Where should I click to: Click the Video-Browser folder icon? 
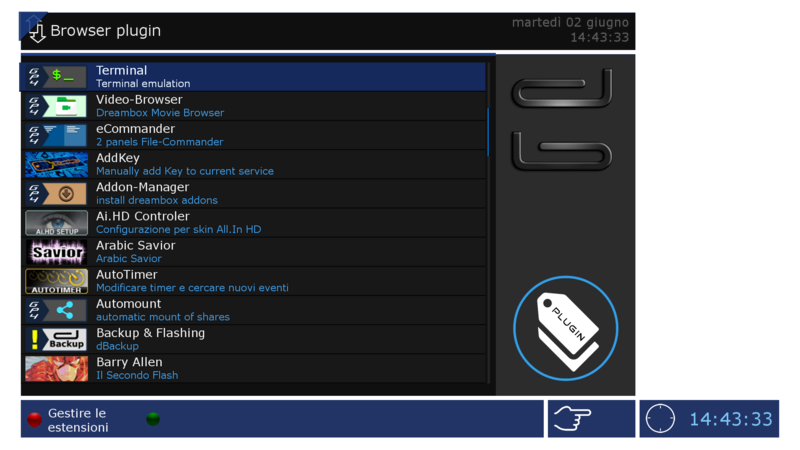tap(56, 106)
